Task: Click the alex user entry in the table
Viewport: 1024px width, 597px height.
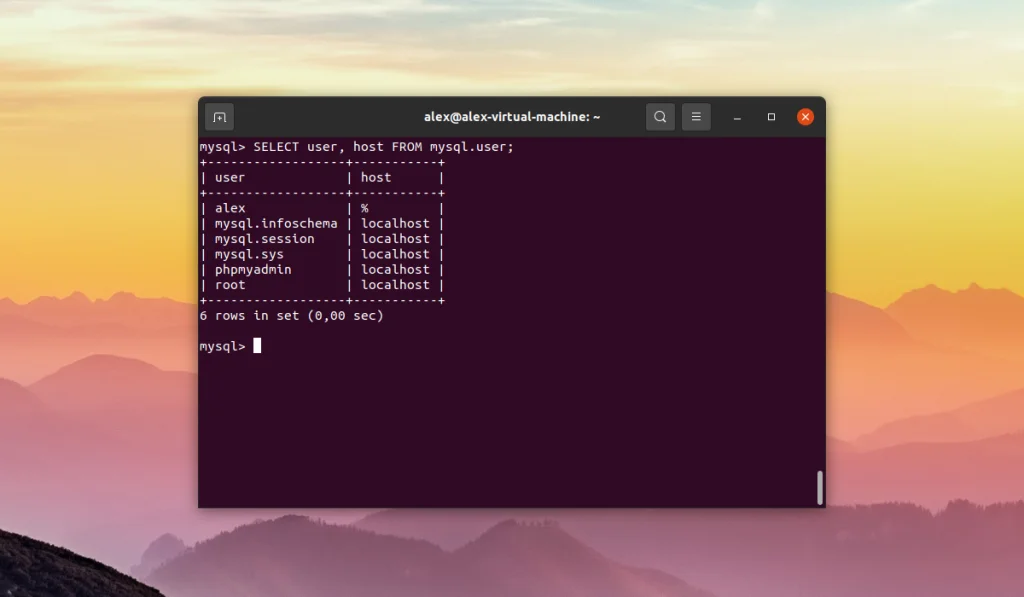Action: [231, 207]
